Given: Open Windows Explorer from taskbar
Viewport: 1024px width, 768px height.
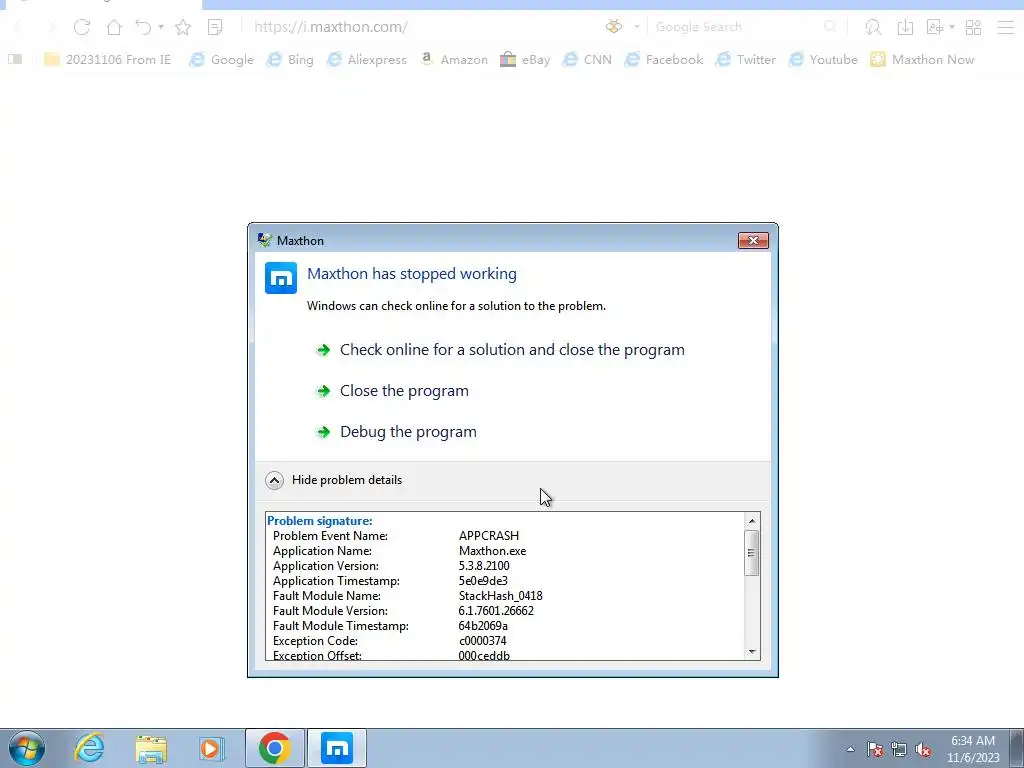Looking at the screenshot, I should pyautogui.click(x=151, y=748).
